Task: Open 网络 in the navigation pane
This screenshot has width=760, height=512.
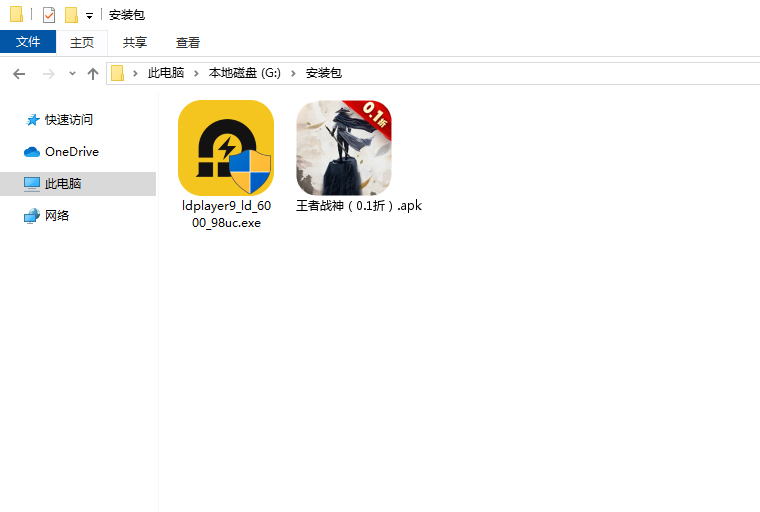Action: click(x=57, y=215)
